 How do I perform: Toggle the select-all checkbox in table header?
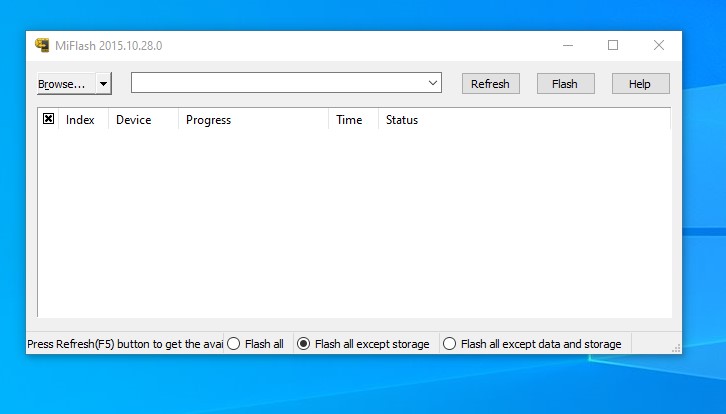48,119
